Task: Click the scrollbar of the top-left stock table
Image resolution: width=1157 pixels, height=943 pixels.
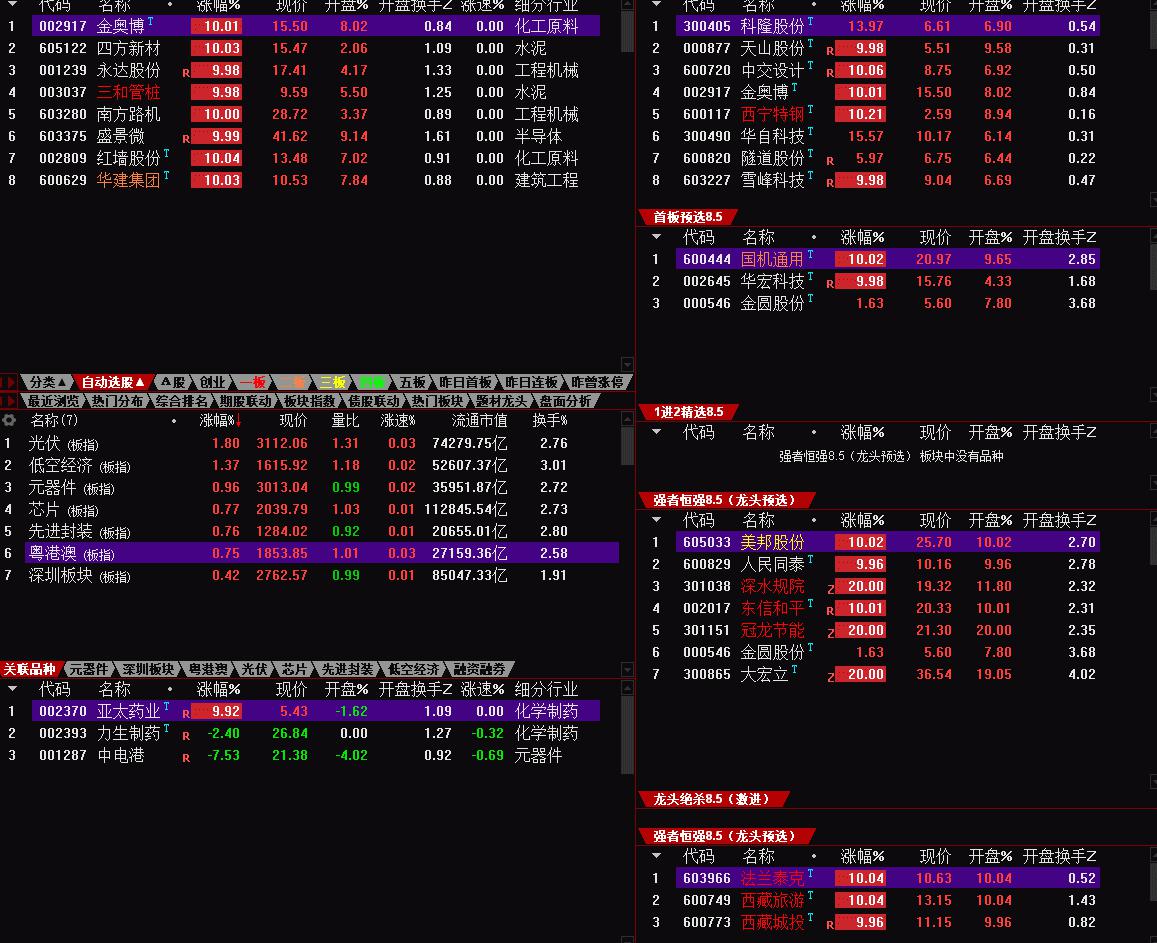Action: pyautogui.click(x=627, y=30)
